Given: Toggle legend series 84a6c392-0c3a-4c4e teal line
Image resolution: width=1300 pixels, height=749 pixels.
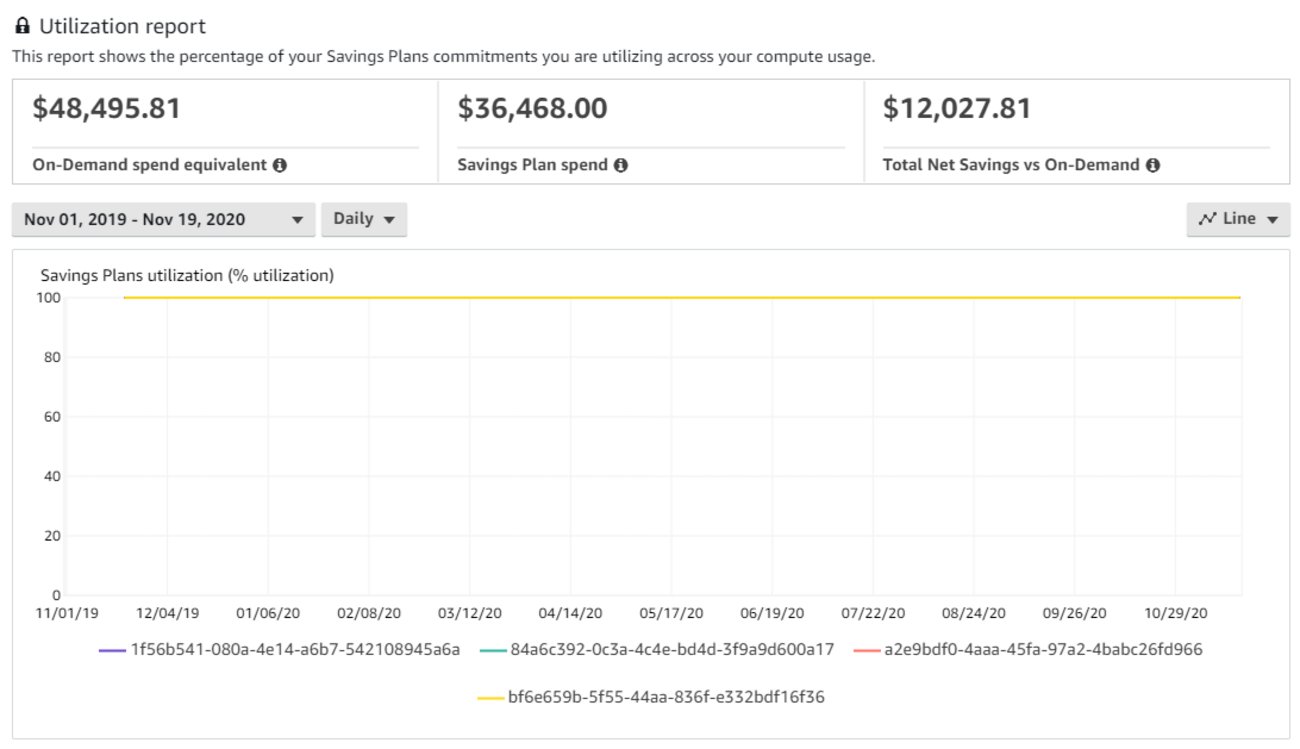Looking at the screenshot, I should pyautogui.click(x=672, y=650).
